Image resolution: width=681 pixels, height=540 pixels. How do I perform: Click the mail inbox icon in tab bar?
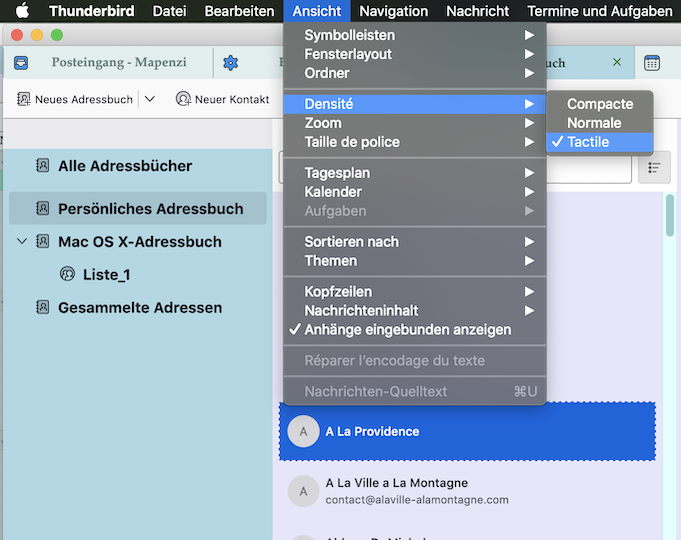[21, 63]
